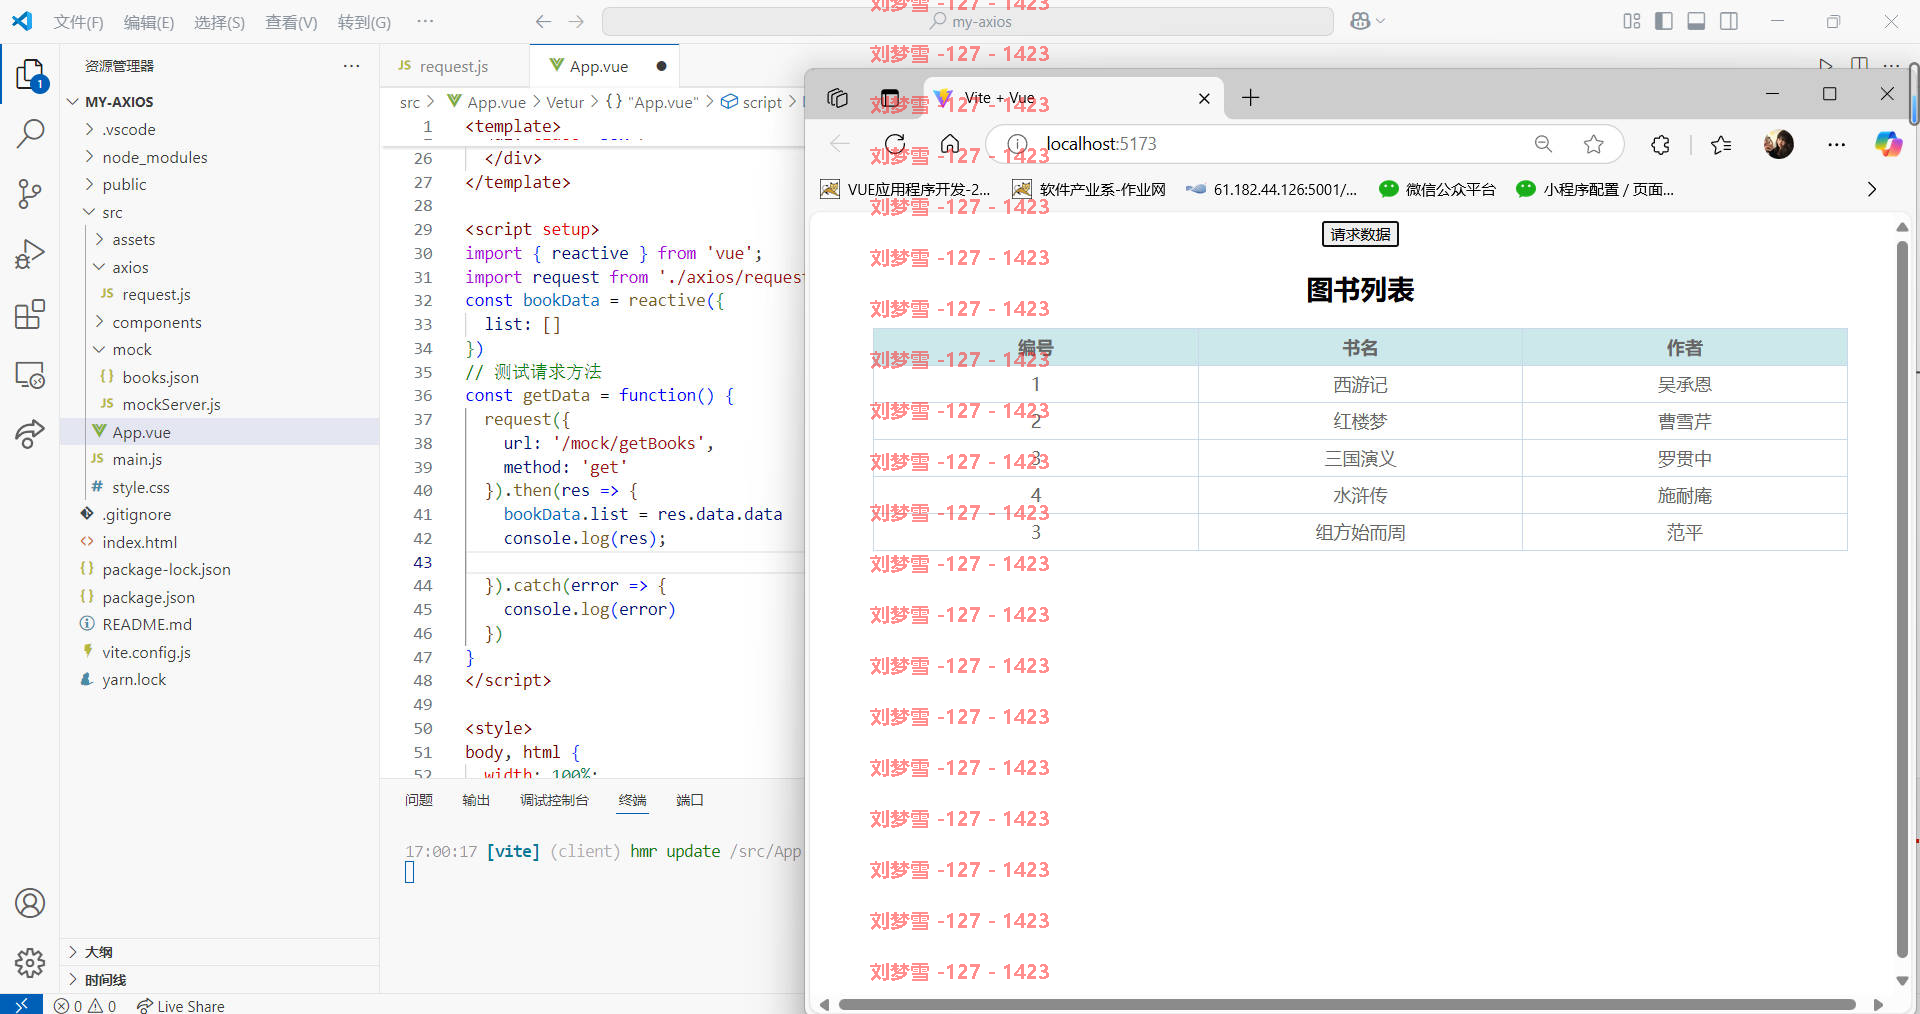Show more bookmarks bar items
Viewport: 1920px width, 1014px height.
click(x=1871, y=189)
